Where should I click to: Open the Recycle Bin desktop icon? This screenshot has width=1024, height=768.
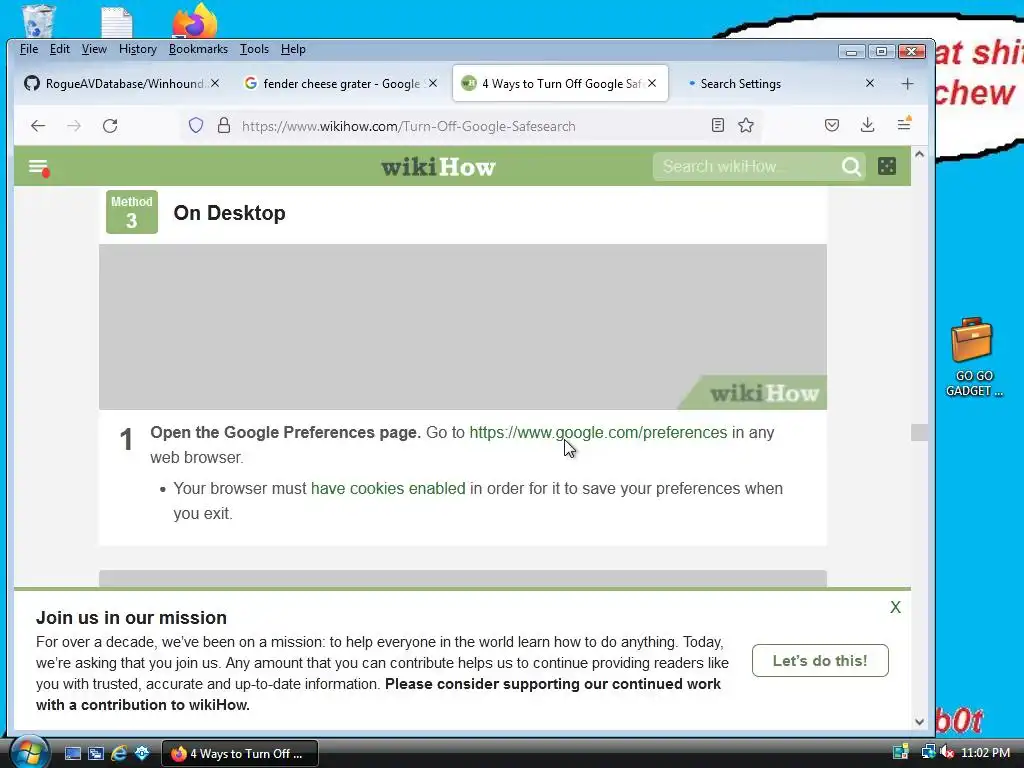point(39,21)
